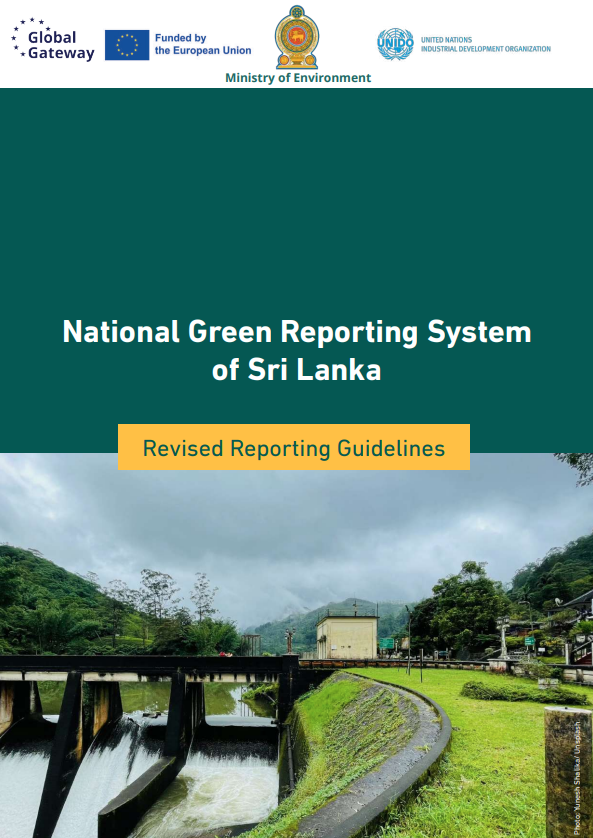Click the Sri Lanka national emblem
Screen dimensions: 593x838
tap(296, 37)
